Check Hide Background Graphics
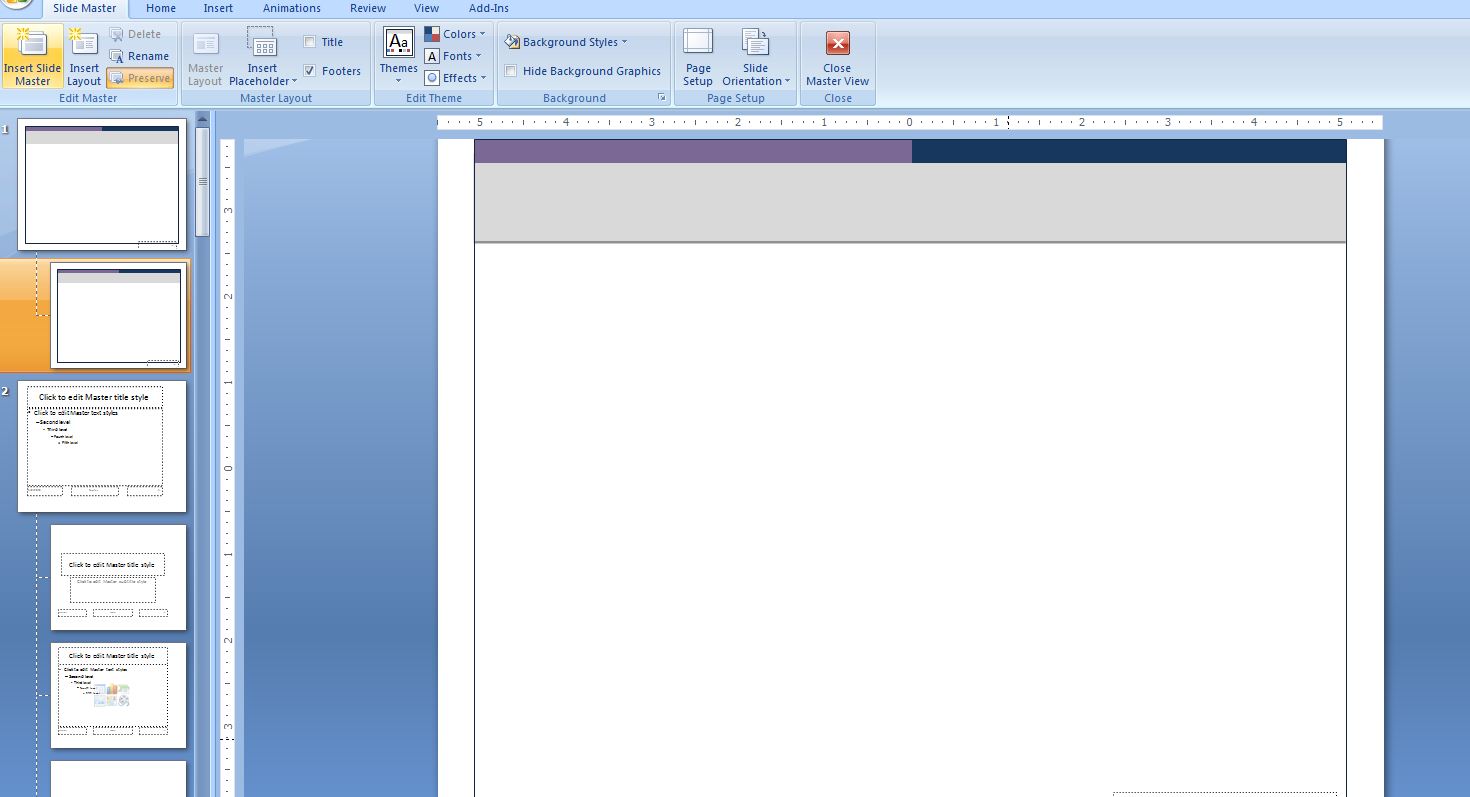The height and width of the screenshot is (797, 1470). tap(511, 71)
